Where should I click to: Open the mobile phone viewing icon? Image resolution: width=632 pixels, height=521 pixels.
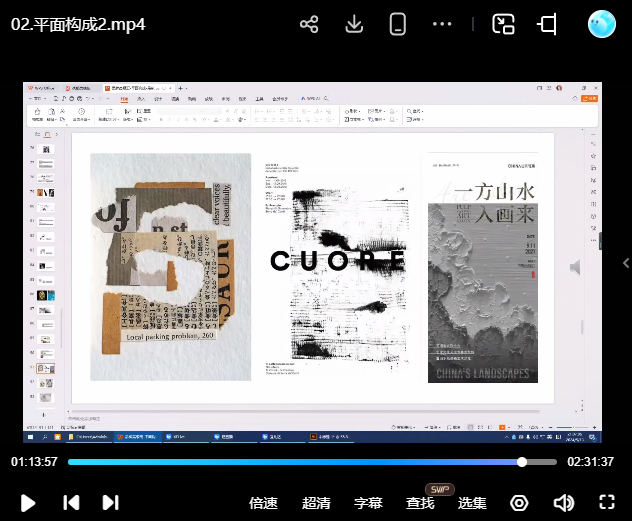tap(397, 25)
